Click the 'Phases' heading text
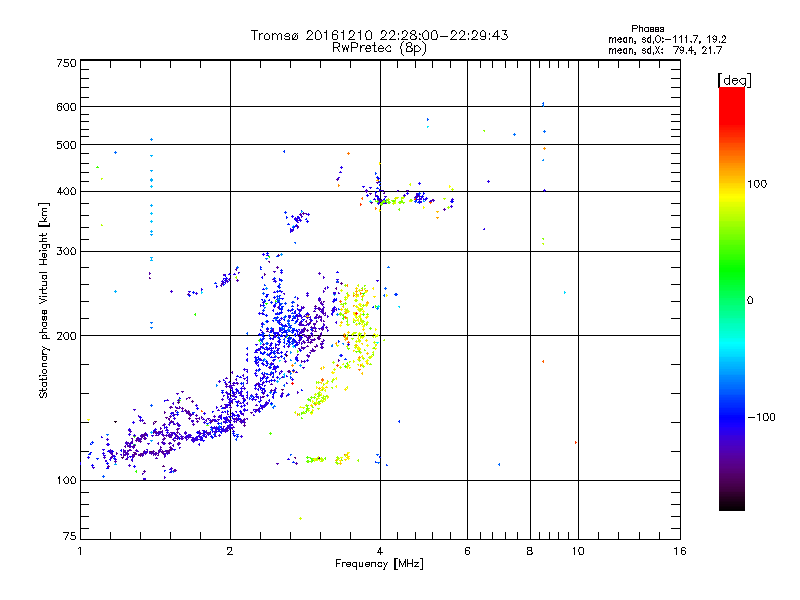 coord(647,29)
